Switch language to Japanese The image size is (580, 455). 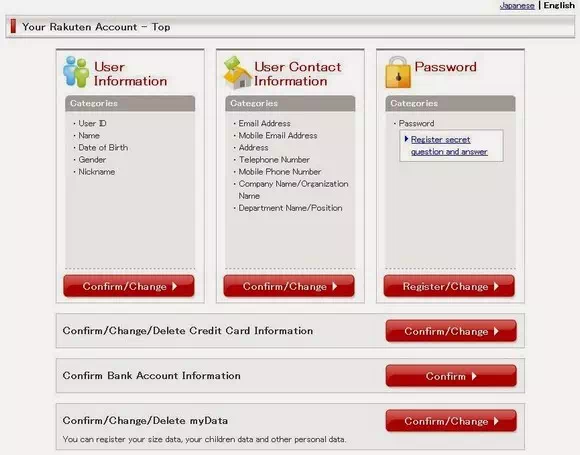click(517, 6)
